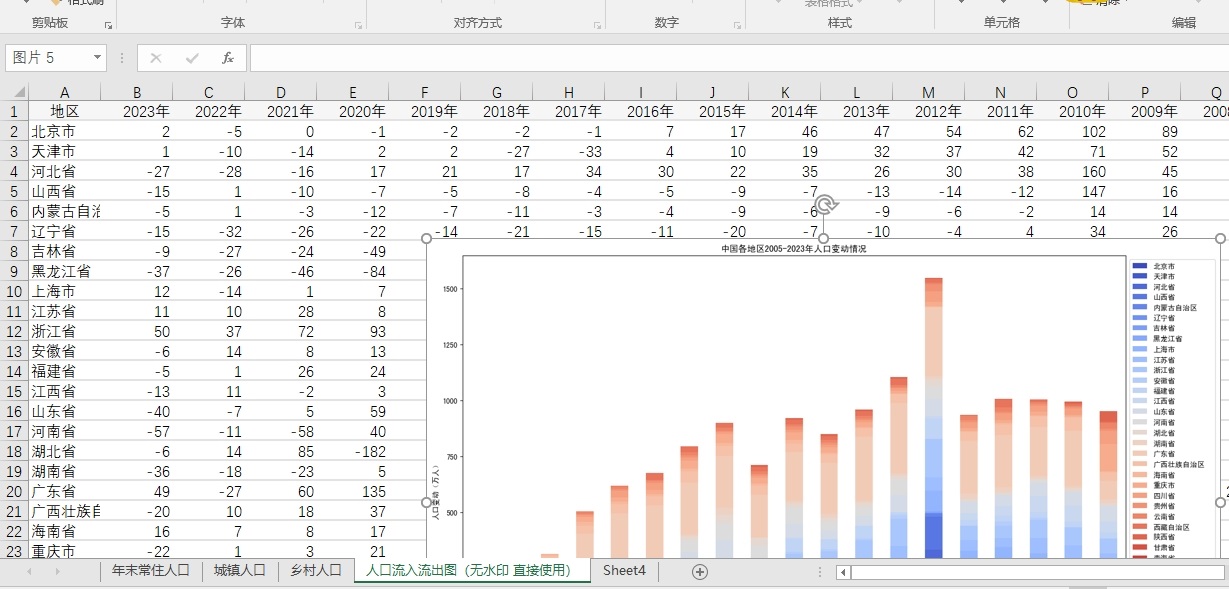The image size is (1229, 589).
Task: Click the formula bar enter checkmark icon
Action: [191, 58]
